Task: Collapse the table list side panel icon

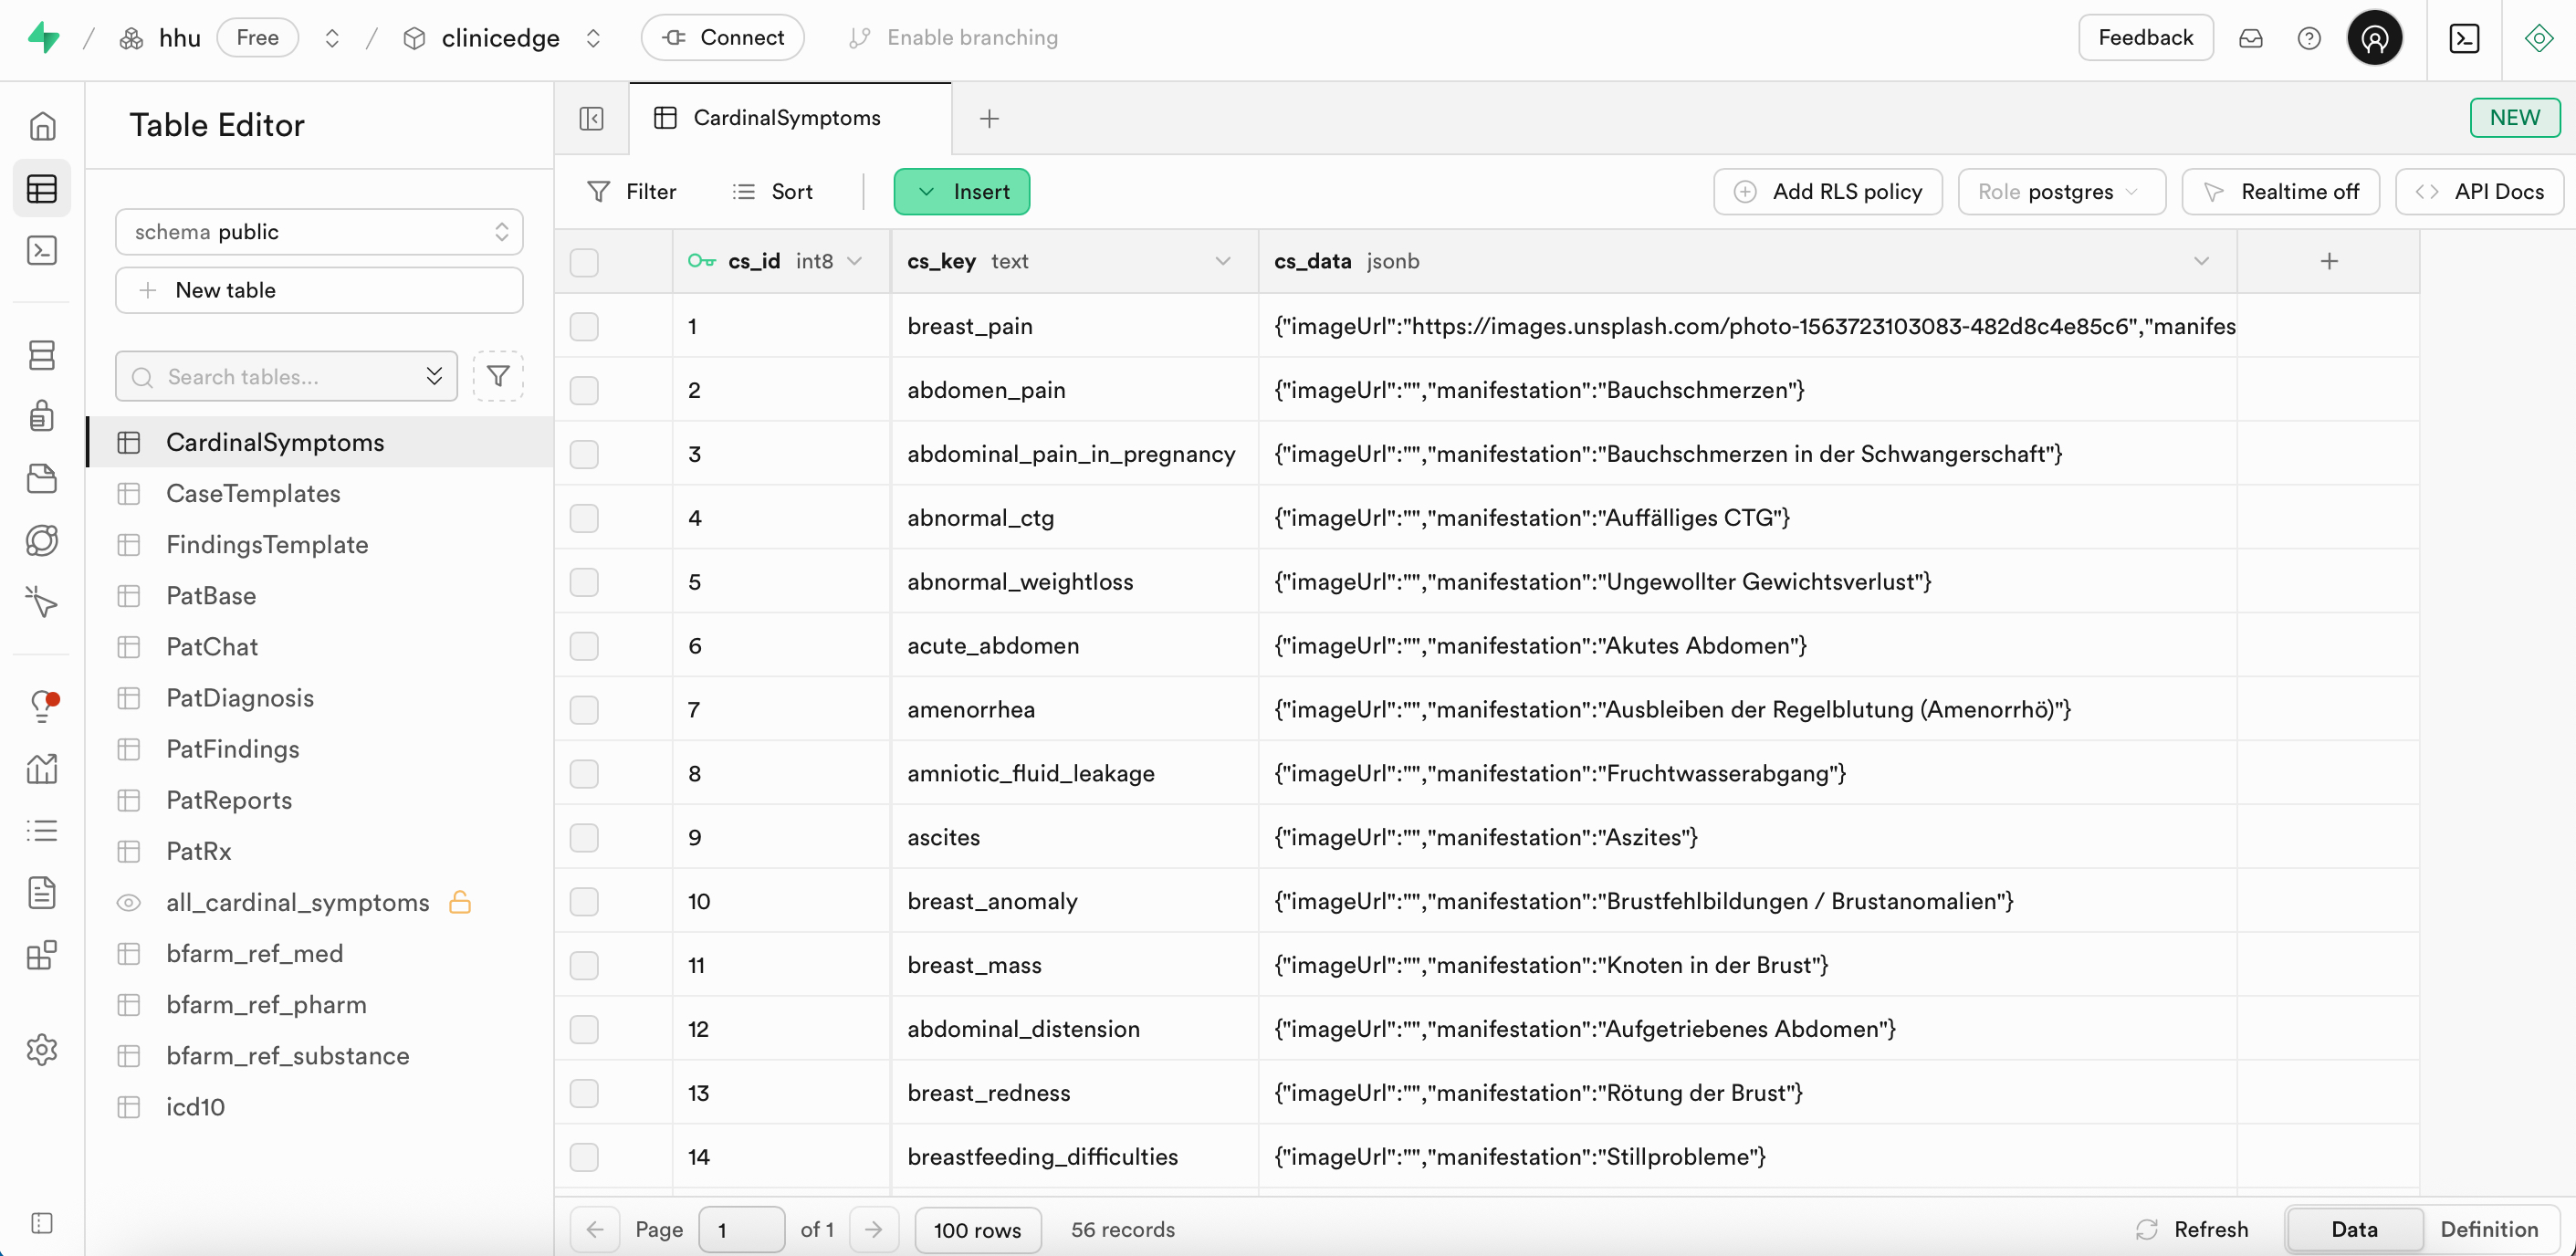Action: (591, 119)
